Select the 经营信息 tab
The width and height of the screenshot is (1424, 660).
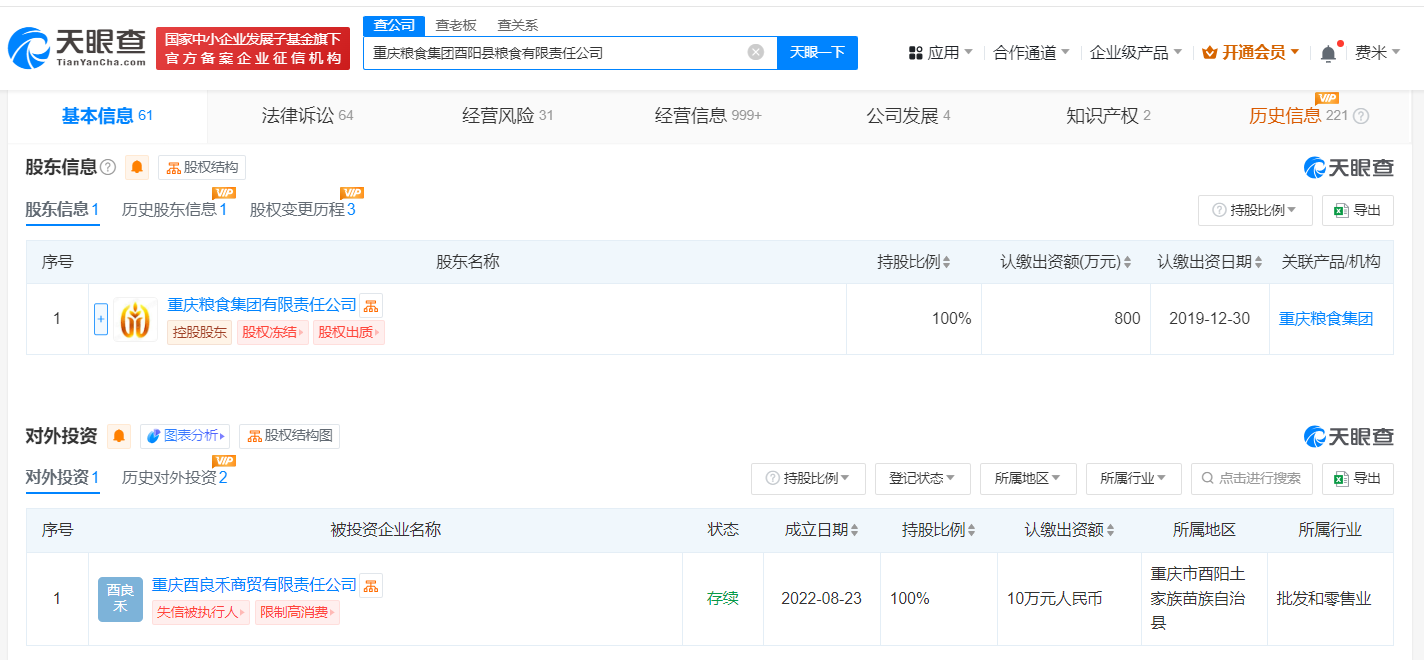coord(708,116)
